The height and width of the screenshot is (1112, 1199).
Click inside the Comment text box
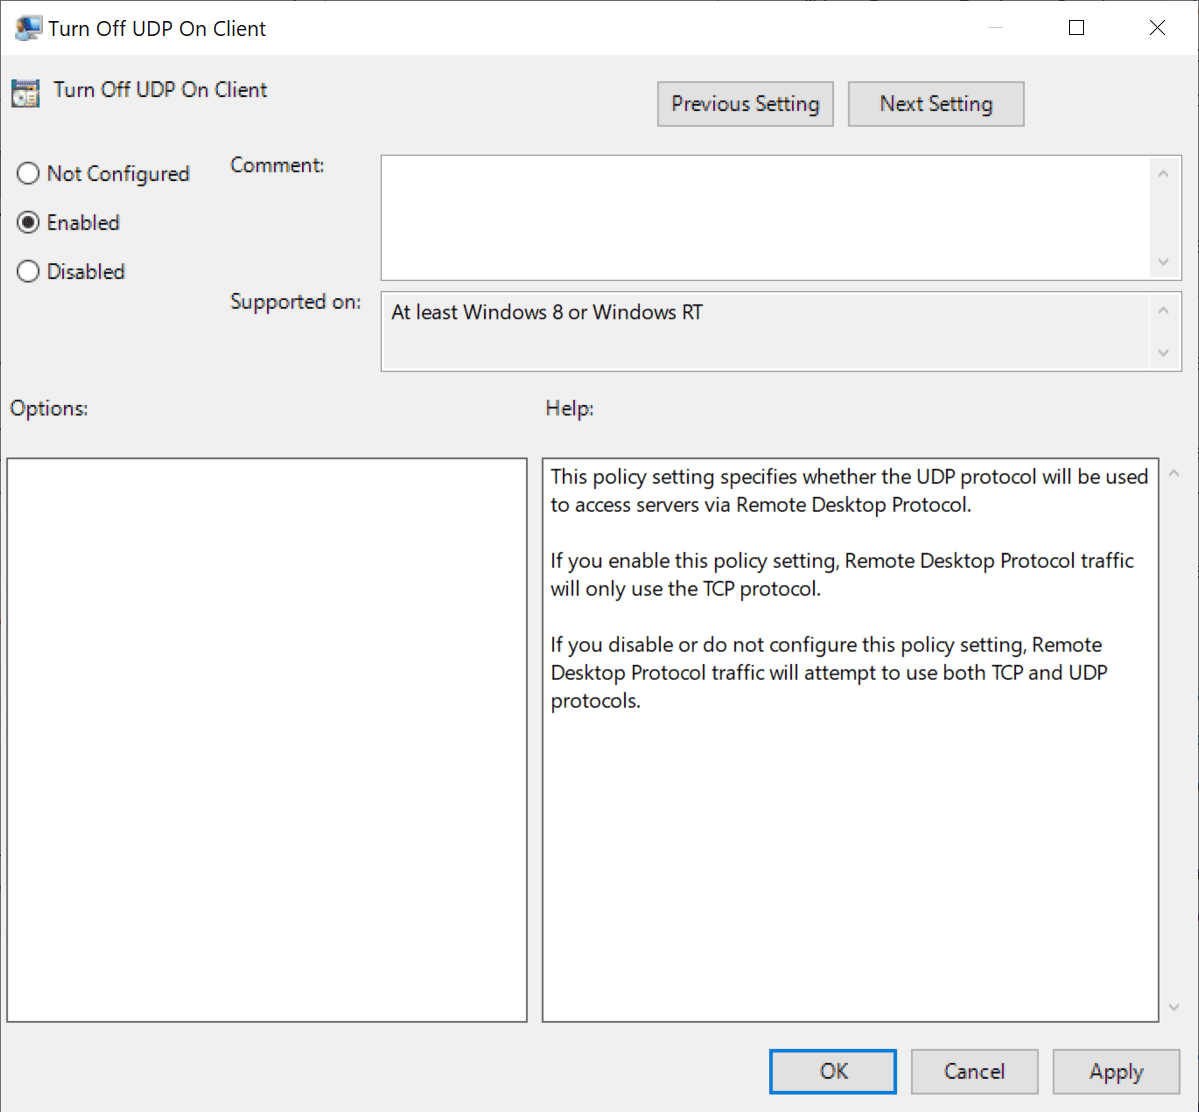[x=765, y=218]
